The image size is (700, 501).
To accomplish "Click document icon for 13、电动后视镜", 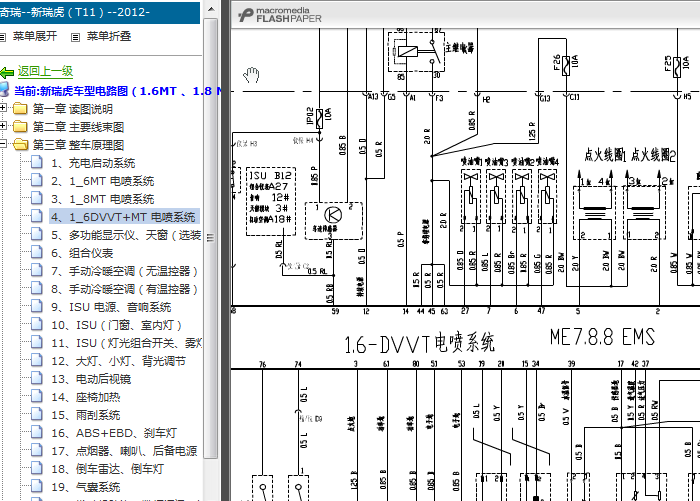I will point(37,378).
